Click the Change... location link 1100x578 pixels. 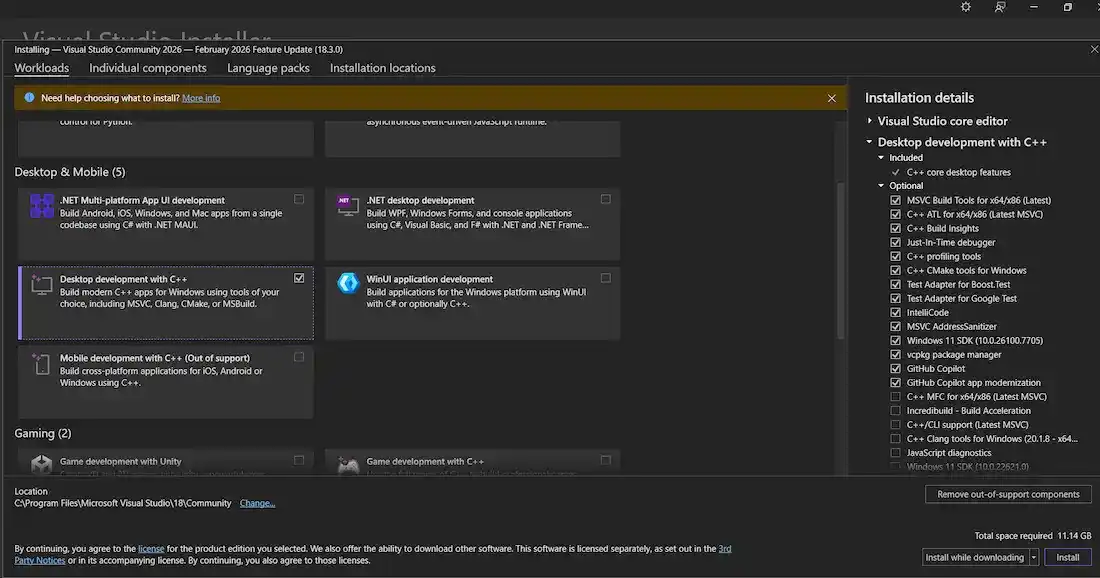click(257, 503)
